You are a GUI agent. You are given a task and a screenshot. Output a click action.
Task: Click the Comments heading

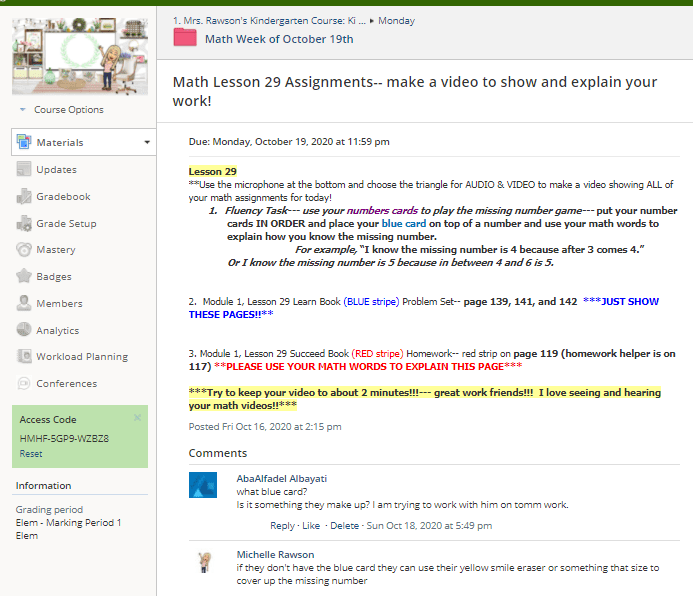point(218,453)
